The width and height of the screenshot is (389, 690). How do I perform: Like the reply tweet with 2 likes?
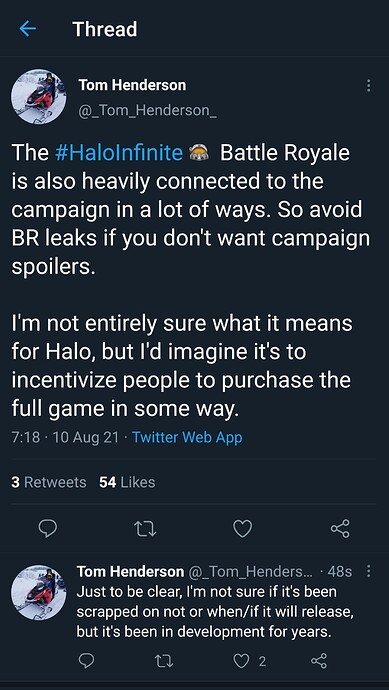[x=250, y=661]
